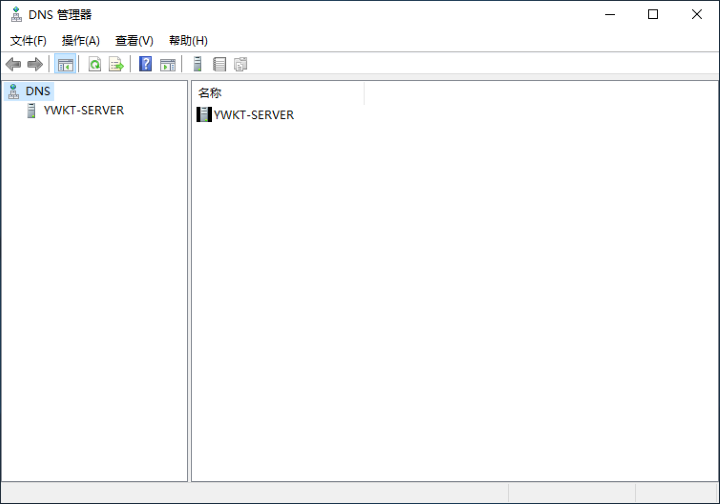Open the 帮助(H) menu
Viewport: 720px width, 504px height.
188,41
